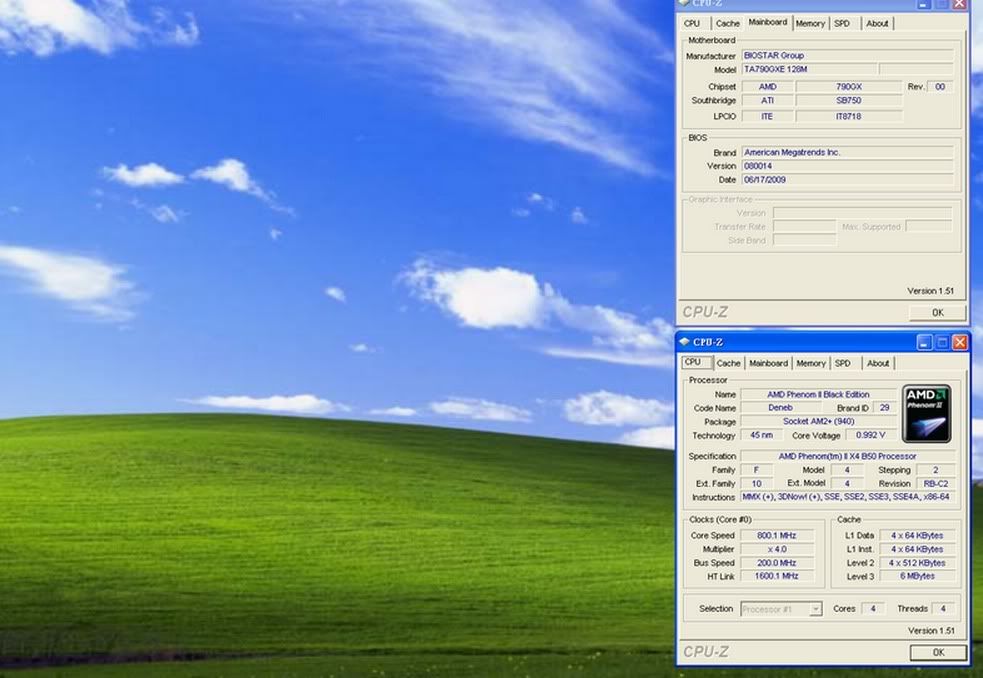Viewport: 983px width, 678px height.
Task: Select About tab in the Mainboard window
Action: pos(877,23)
